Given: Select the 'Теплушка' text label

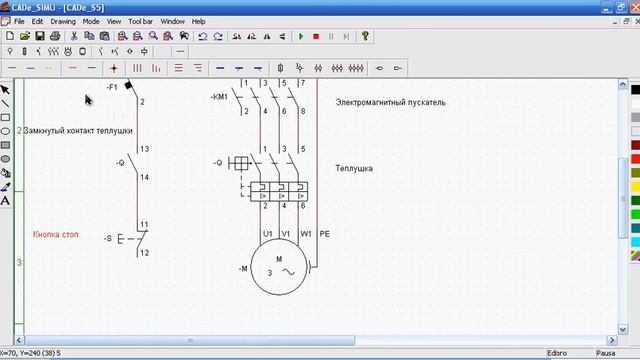Looking at the screenshot, I should click(x=354, y=168).
